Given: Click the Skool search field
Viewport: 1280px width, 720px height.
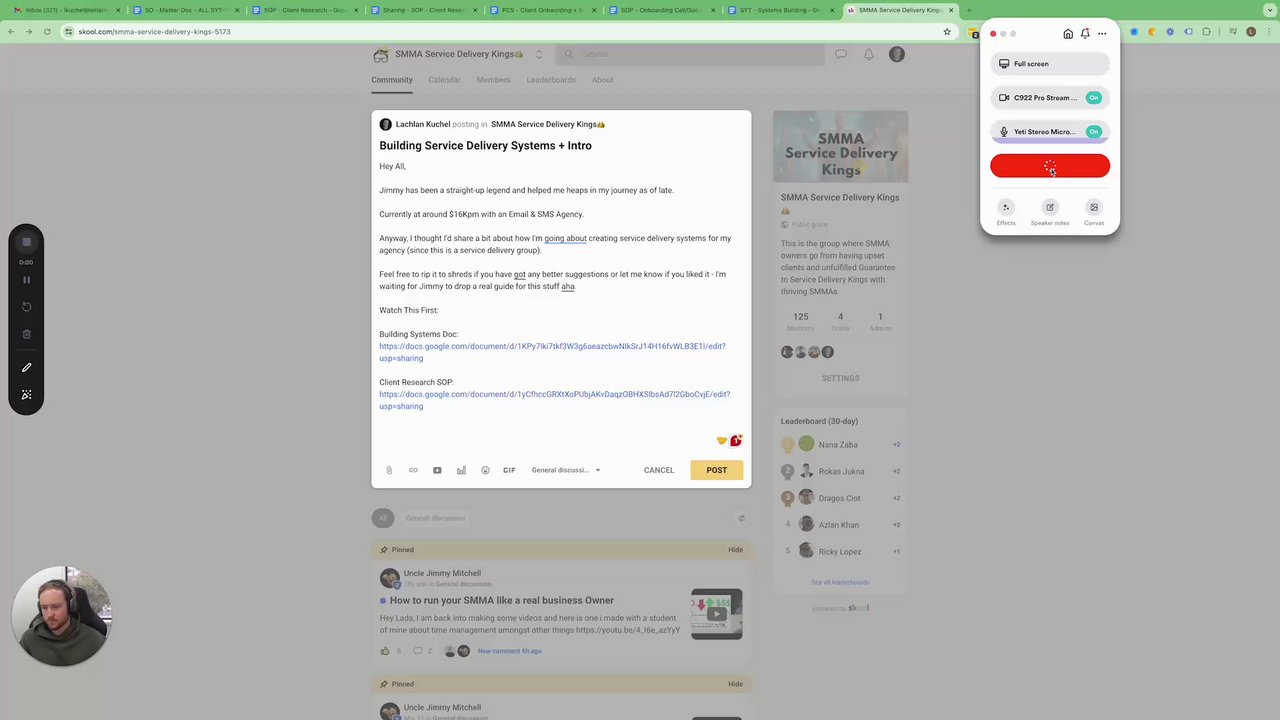Looking at the screenshot, I should (690, 54).
